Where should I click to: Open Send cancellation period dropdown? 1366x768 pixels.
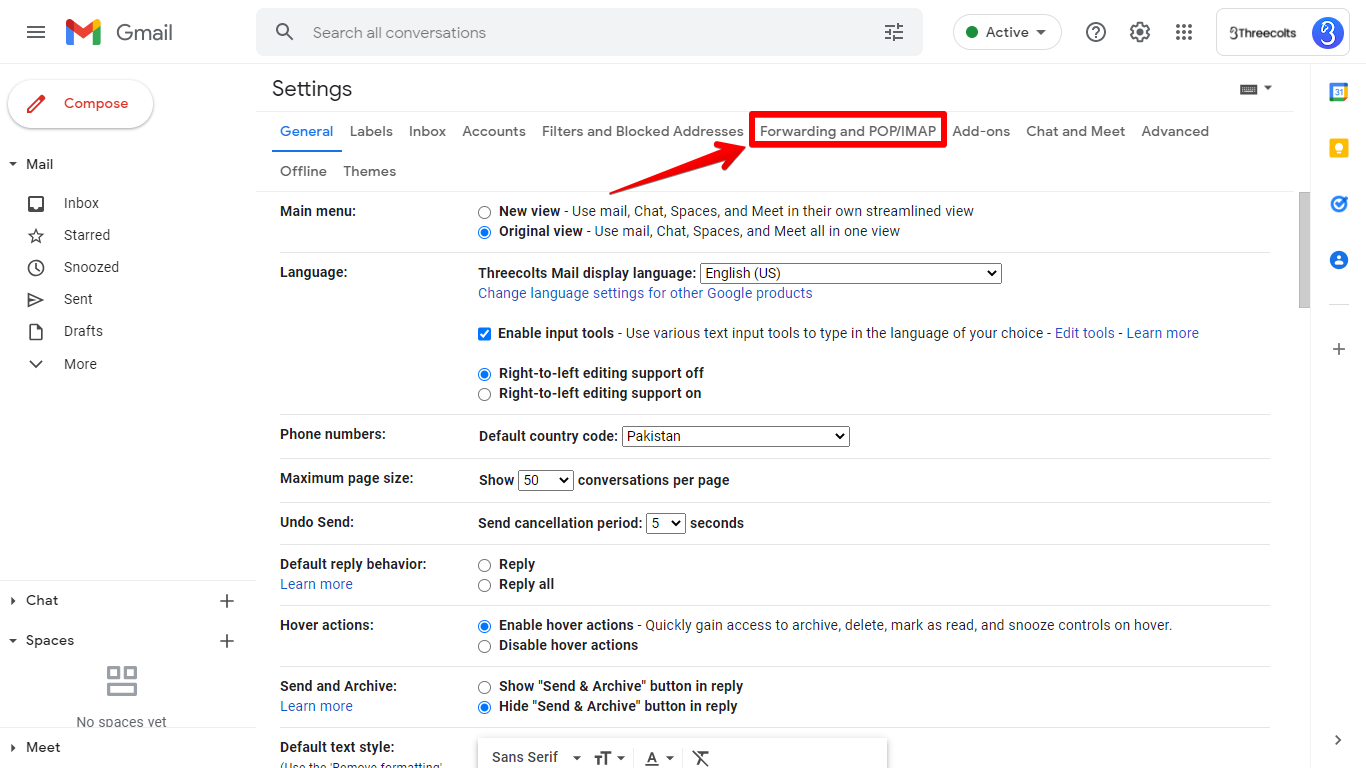pyautogui.click(x=666, y=523)
